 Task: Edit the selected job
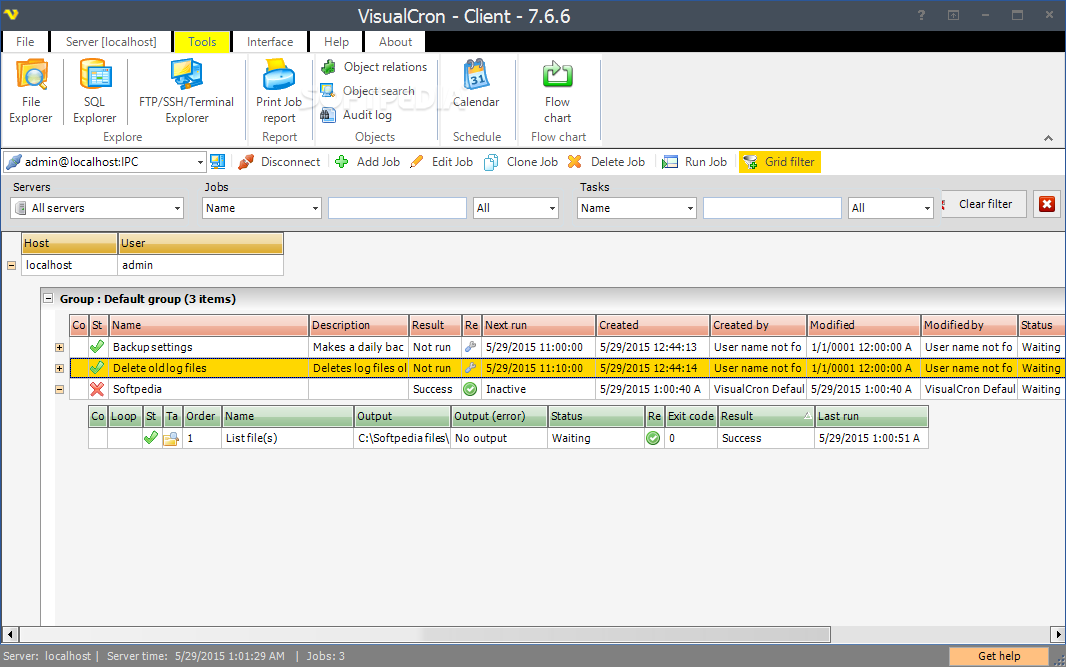tap(442, 162)
